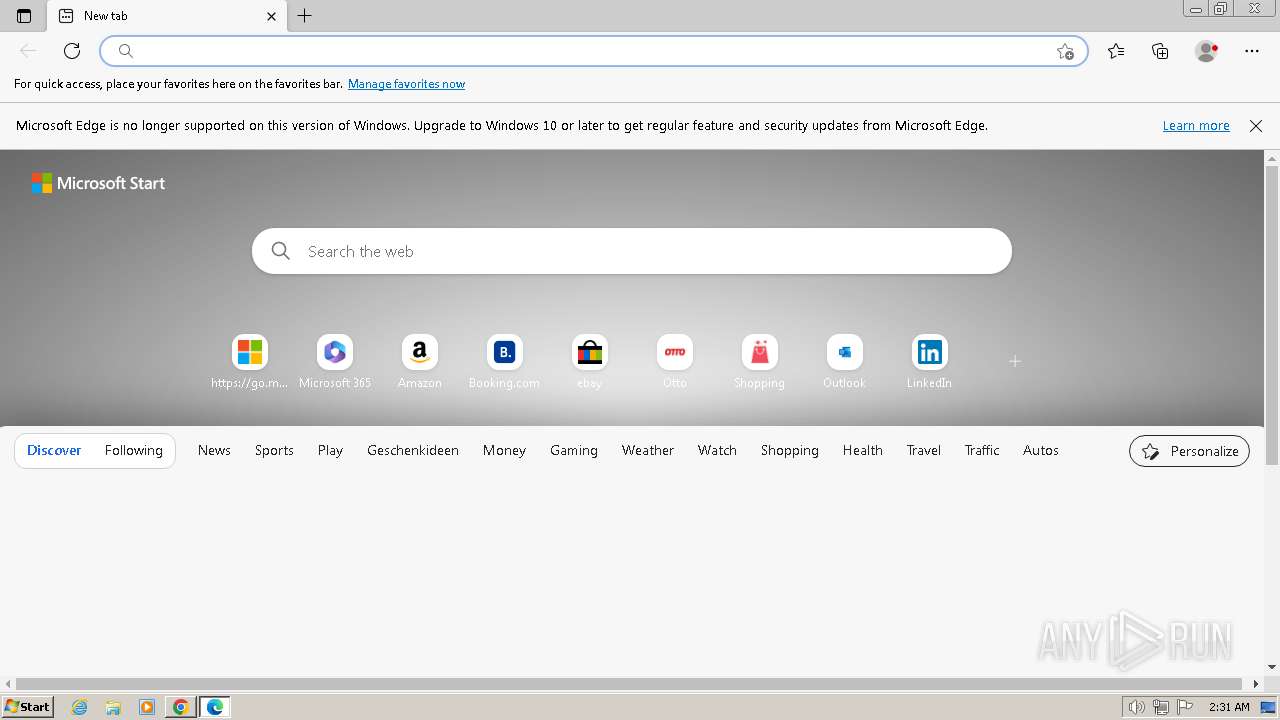Viewport: 1280px width, 720px height.
Task: Click Manage favorites now link
Action: point(406,84)
